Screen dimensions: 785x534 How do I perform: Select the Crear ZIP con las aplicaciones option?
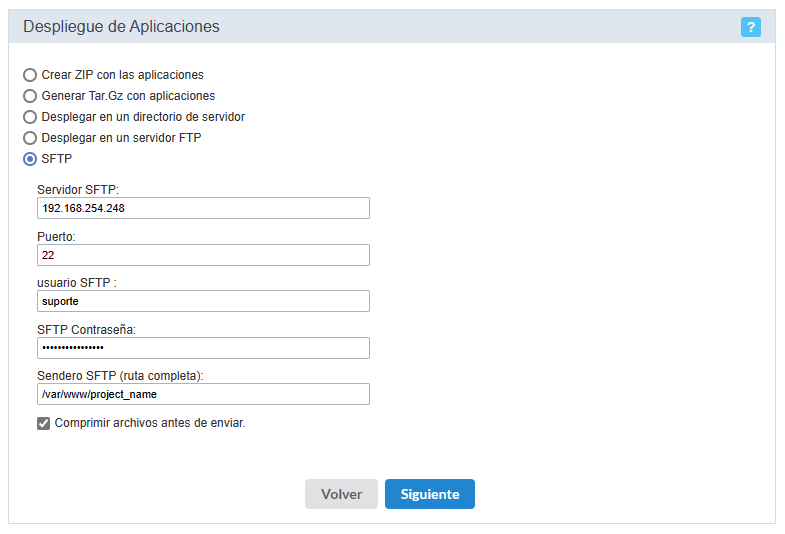click(30, 75)
